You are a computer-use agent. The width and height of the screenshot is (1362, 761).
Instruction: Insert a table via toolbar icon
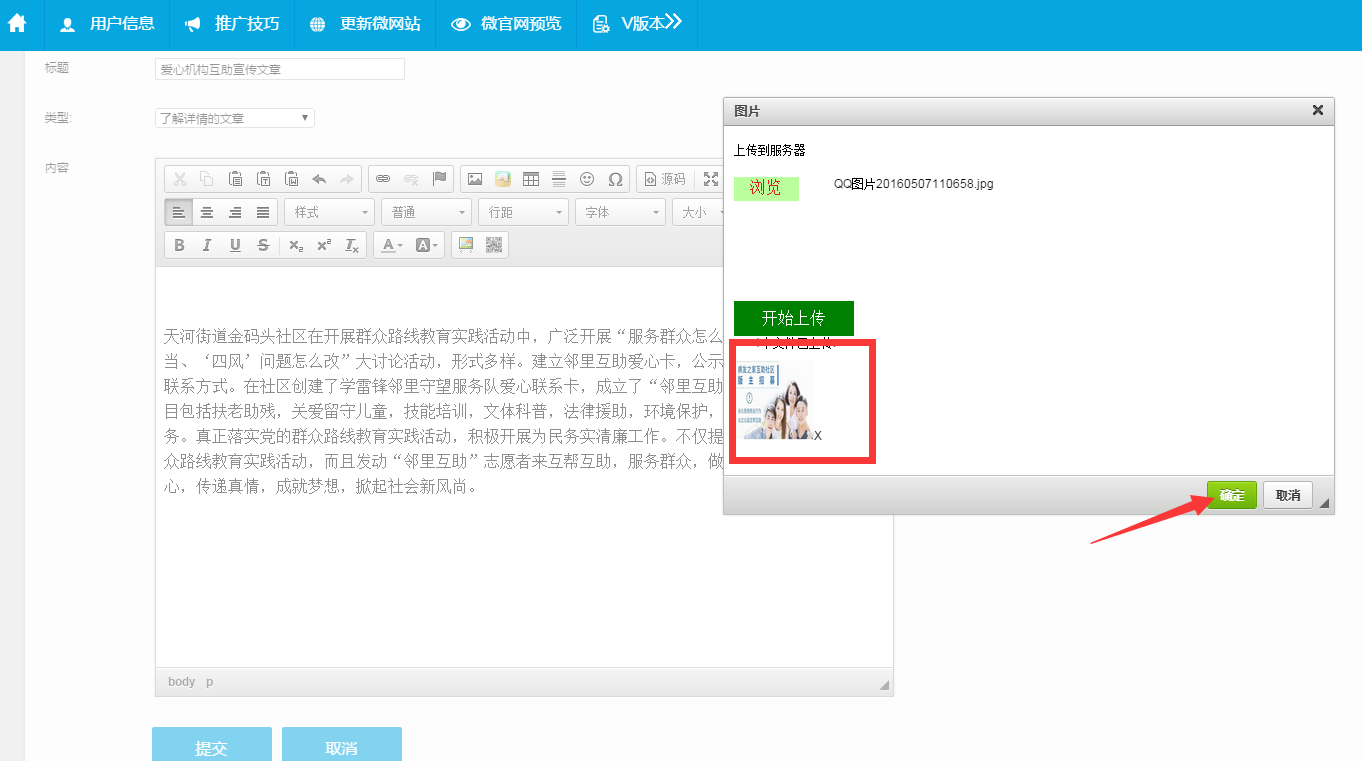click(x=531, y=179)
